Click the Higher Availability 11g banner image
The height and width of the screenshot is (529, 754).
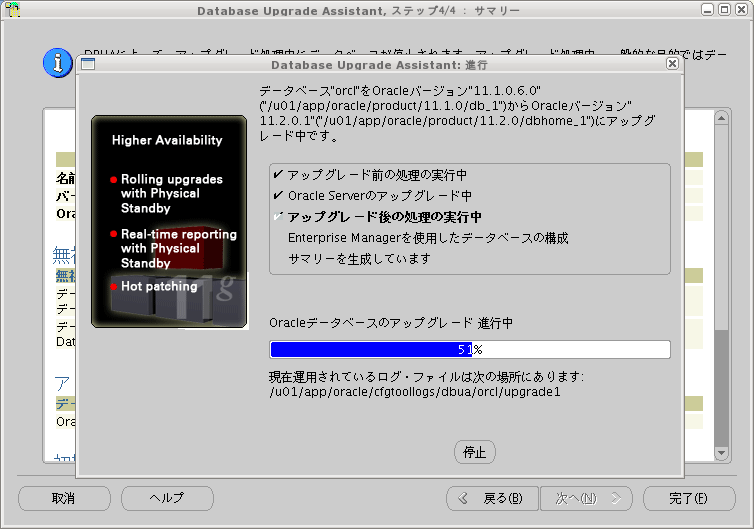(169, 221)
